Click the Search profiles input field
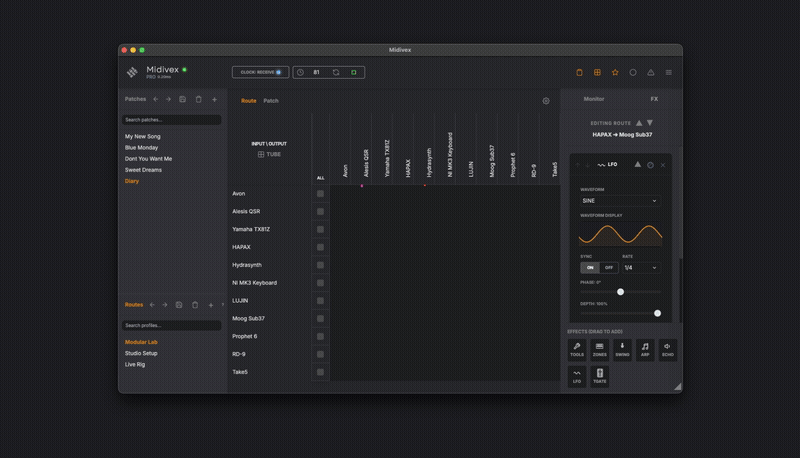Image resolution: width=800 pixels, height=458 pixels. pos(171,325)
